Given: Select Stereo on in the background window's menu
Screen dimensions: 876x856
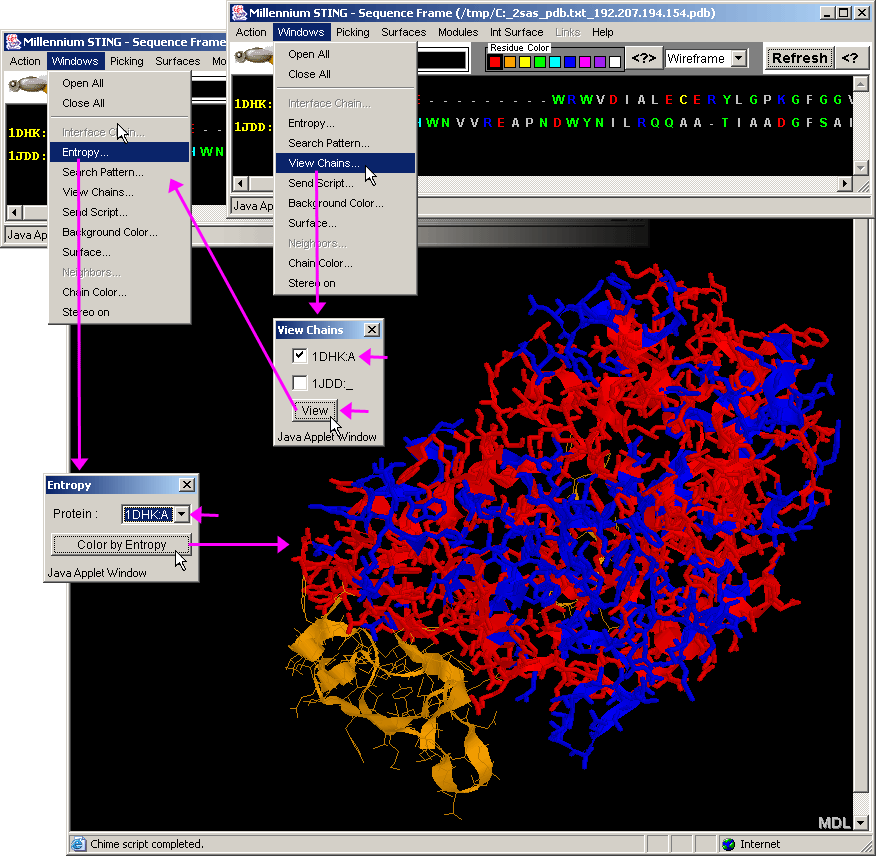Looking at the screenshot, I should (x=120, y=312).
